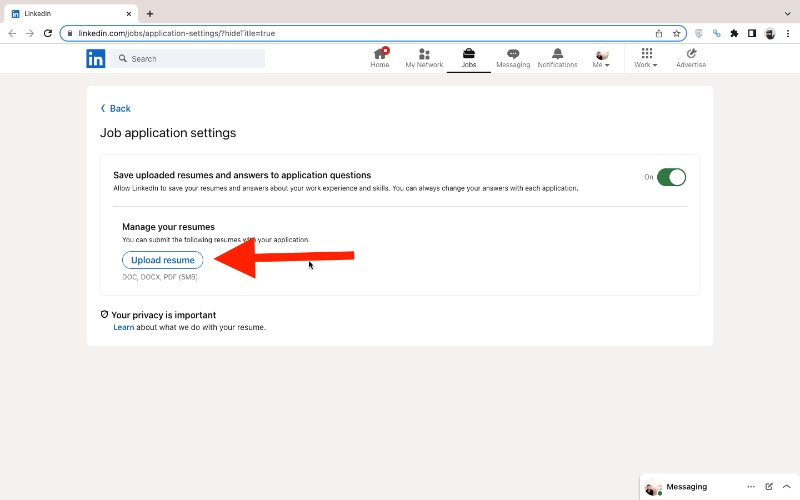The width and height of the screenshot is (800, 500).
Task: Compose a new message in Messaging overlay
Action: (x=769, y=487)
